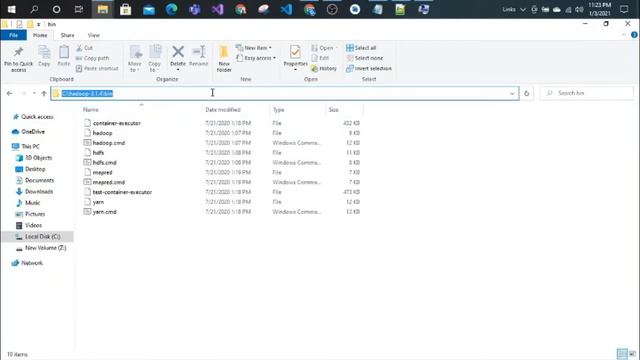Select the mapred.cmd file
This screenshot has width=640, height=360.
[109, 182]
